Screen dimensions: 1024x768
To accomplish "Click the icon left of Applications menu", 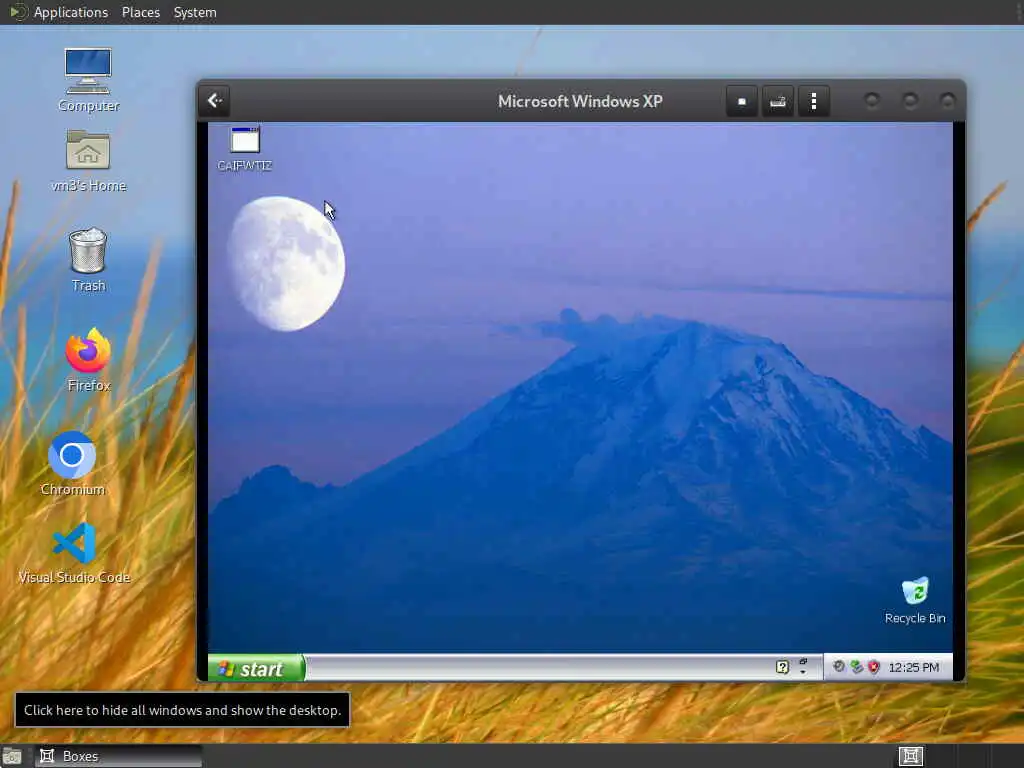I will 18,12.
